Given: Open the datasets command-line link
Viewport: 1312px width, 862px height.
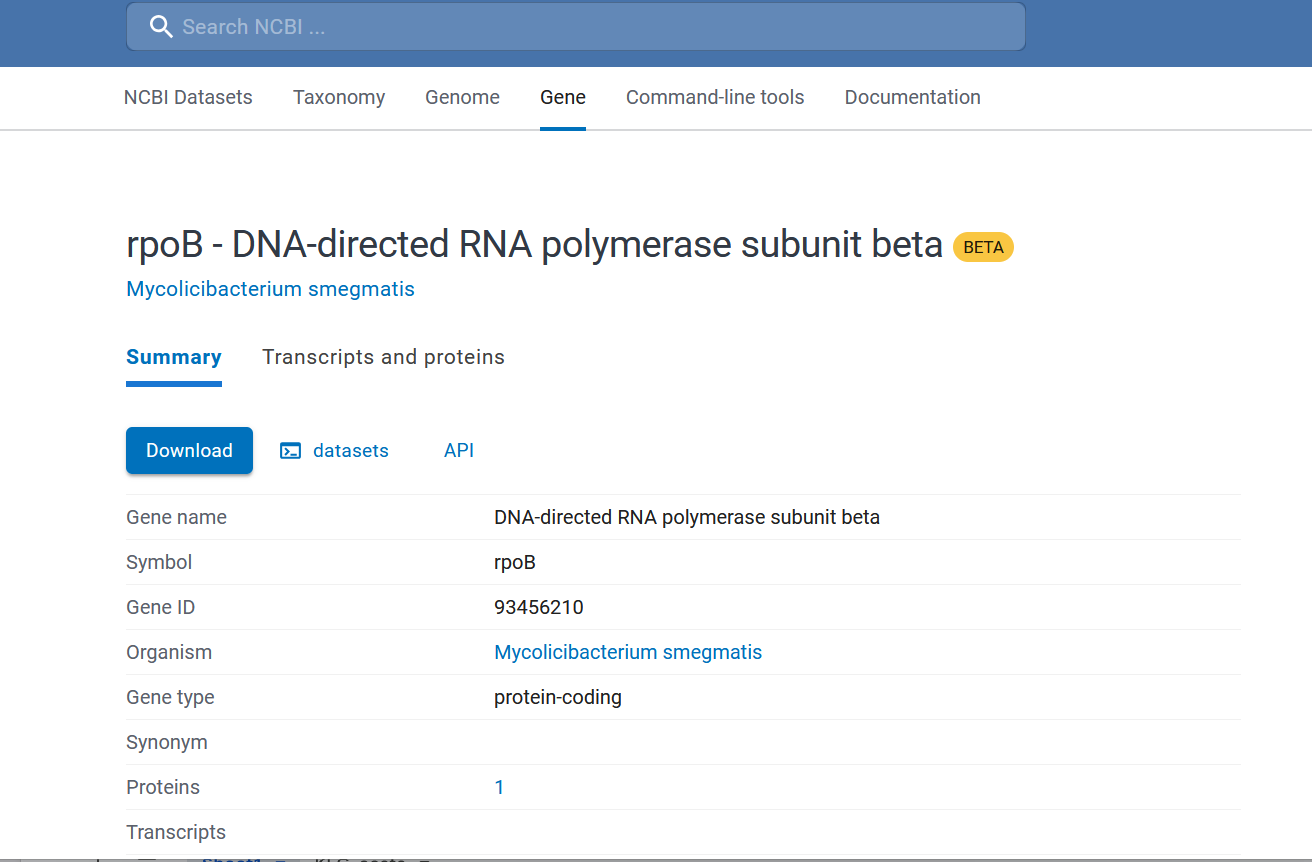Looking at the screenshot, I should click(x=351, y=451).
